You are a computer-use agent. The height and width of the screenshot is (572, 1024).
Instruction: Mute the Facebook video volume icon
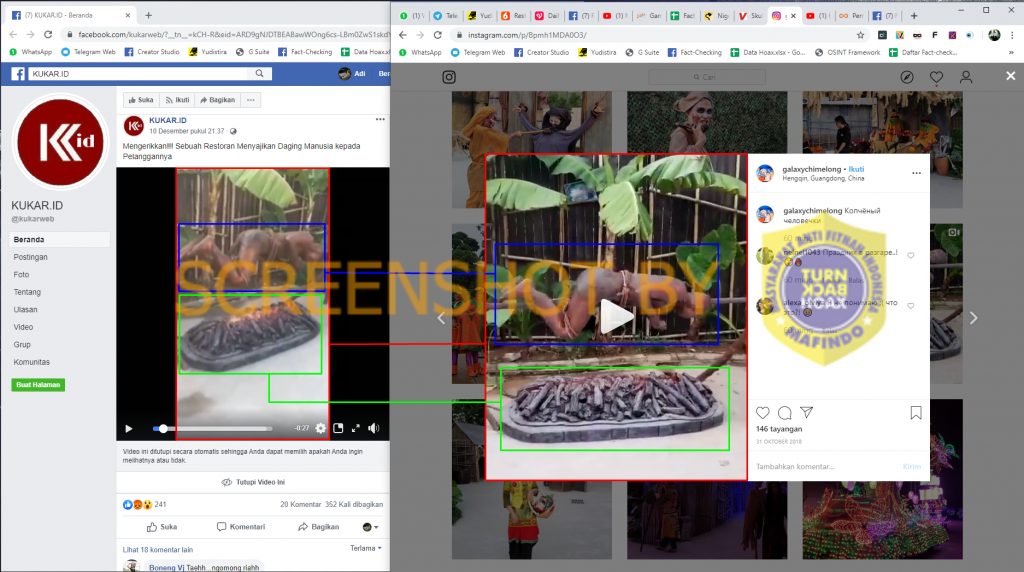[x=374, y=428]
